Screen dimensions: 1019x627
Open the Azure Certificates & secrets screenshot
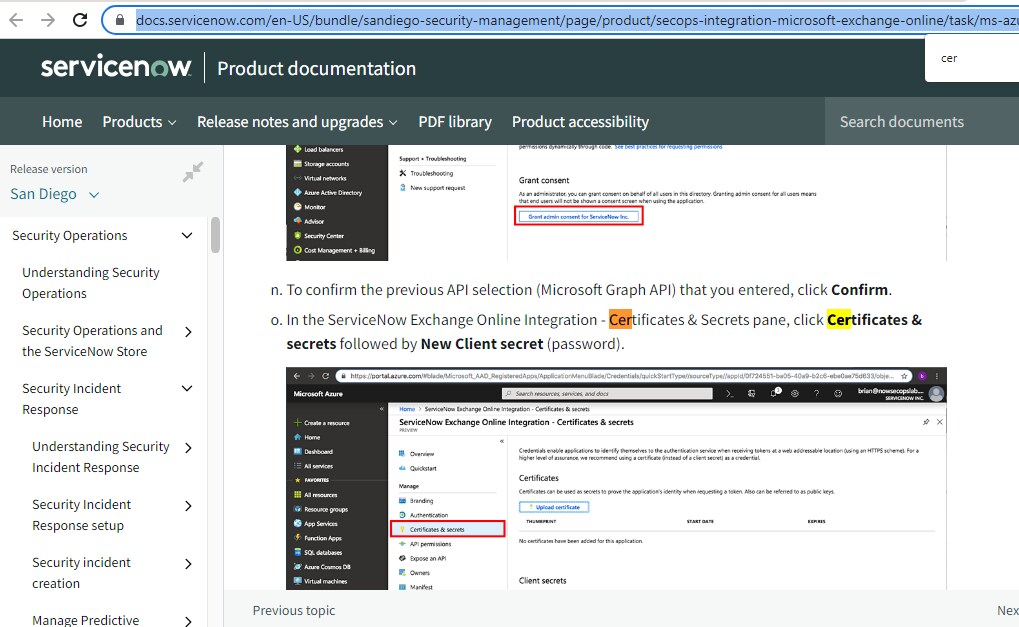click(616, 479)
